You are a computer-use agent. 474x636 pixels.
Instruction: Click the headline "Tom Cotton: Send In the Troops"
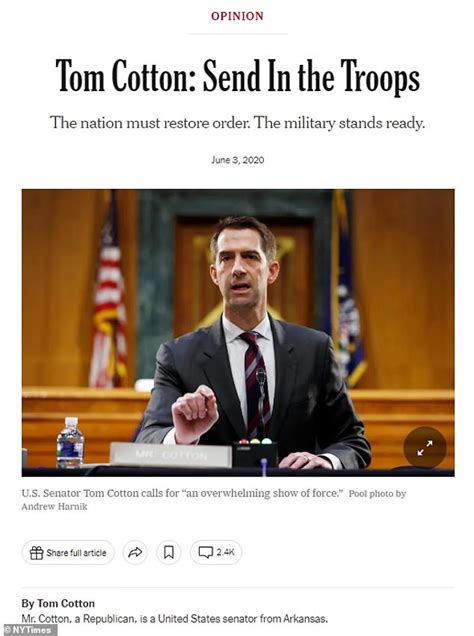coord(238,76)
